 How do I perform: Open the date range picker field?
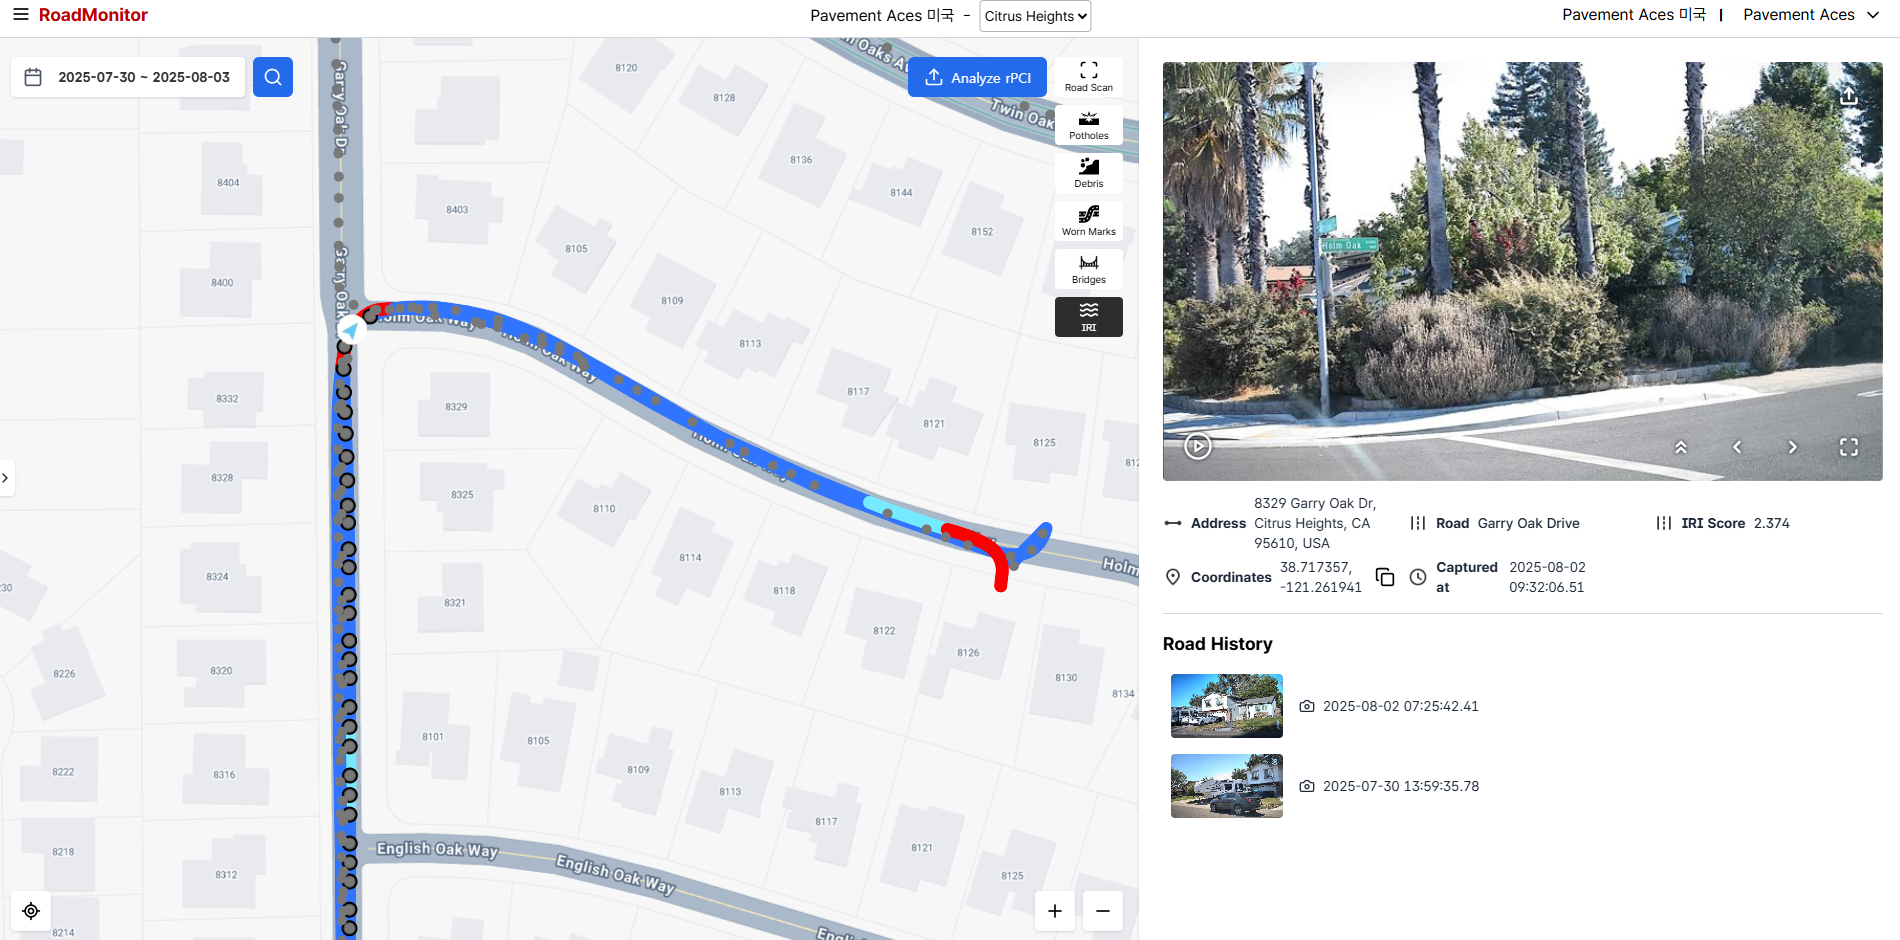tap(128, 77)
